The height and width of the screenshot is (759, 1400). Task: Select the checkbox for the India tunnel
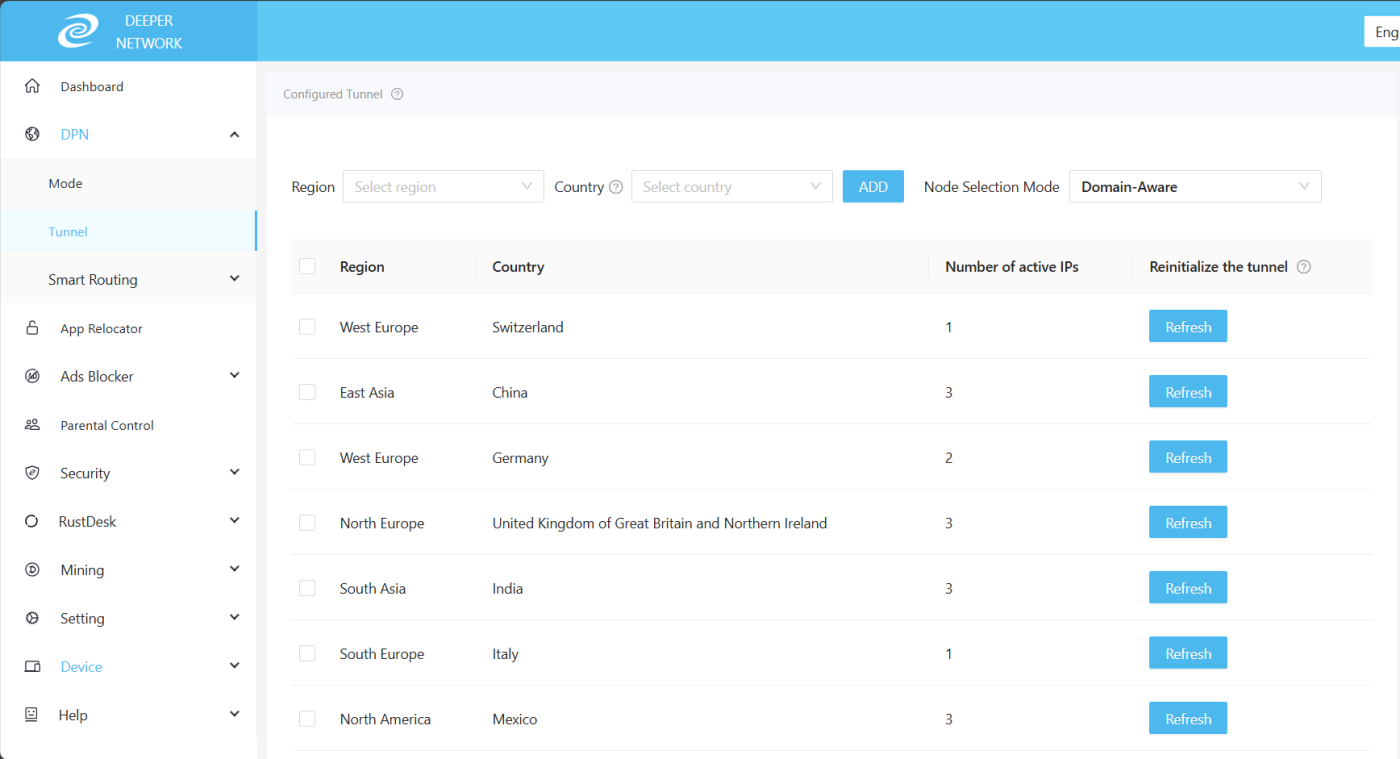click(307, 588)
